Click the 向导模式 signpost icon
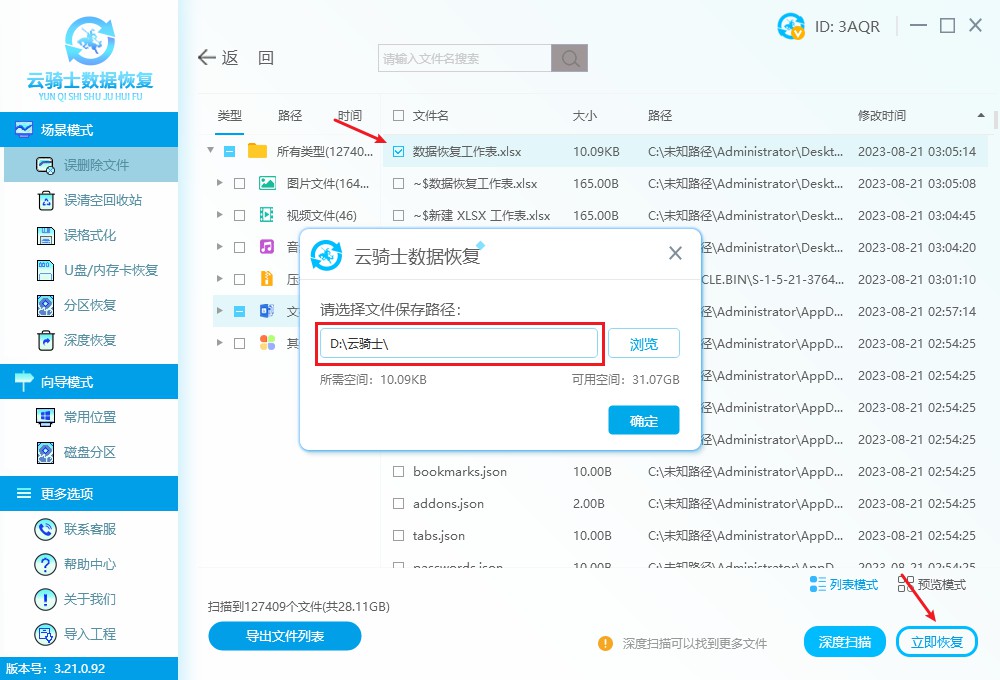The width and height of the screenshot is (1000, 680). click(x=24, y=381)
